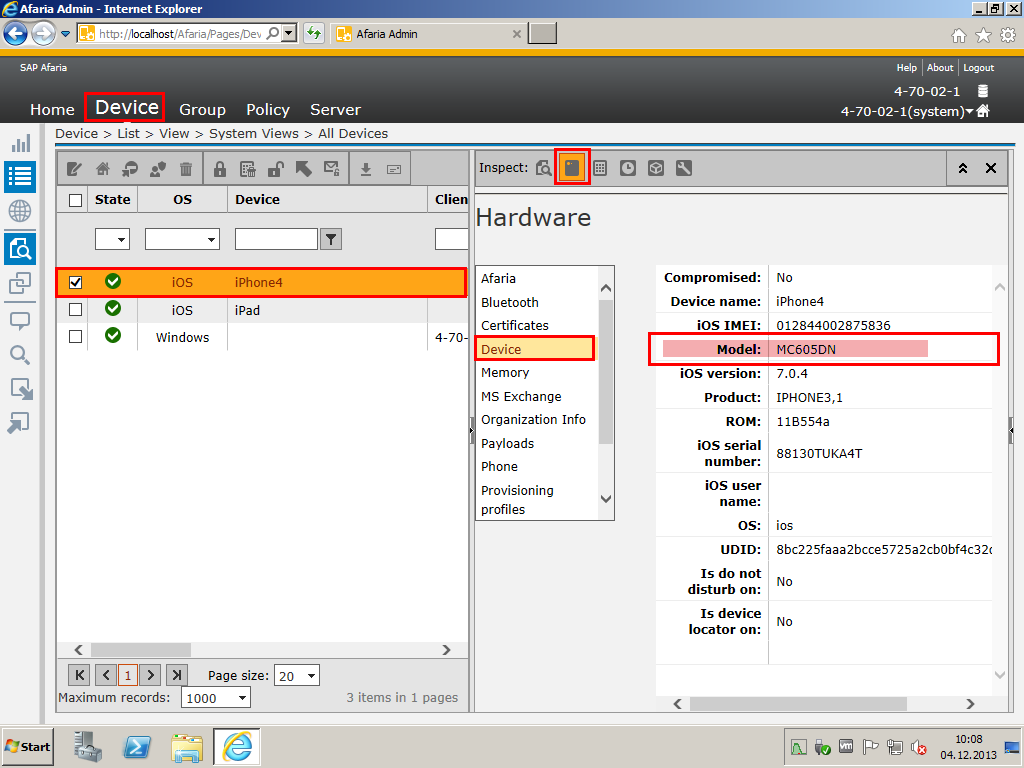Click the Hardware category list scrollbar thumb

(605, 372)
